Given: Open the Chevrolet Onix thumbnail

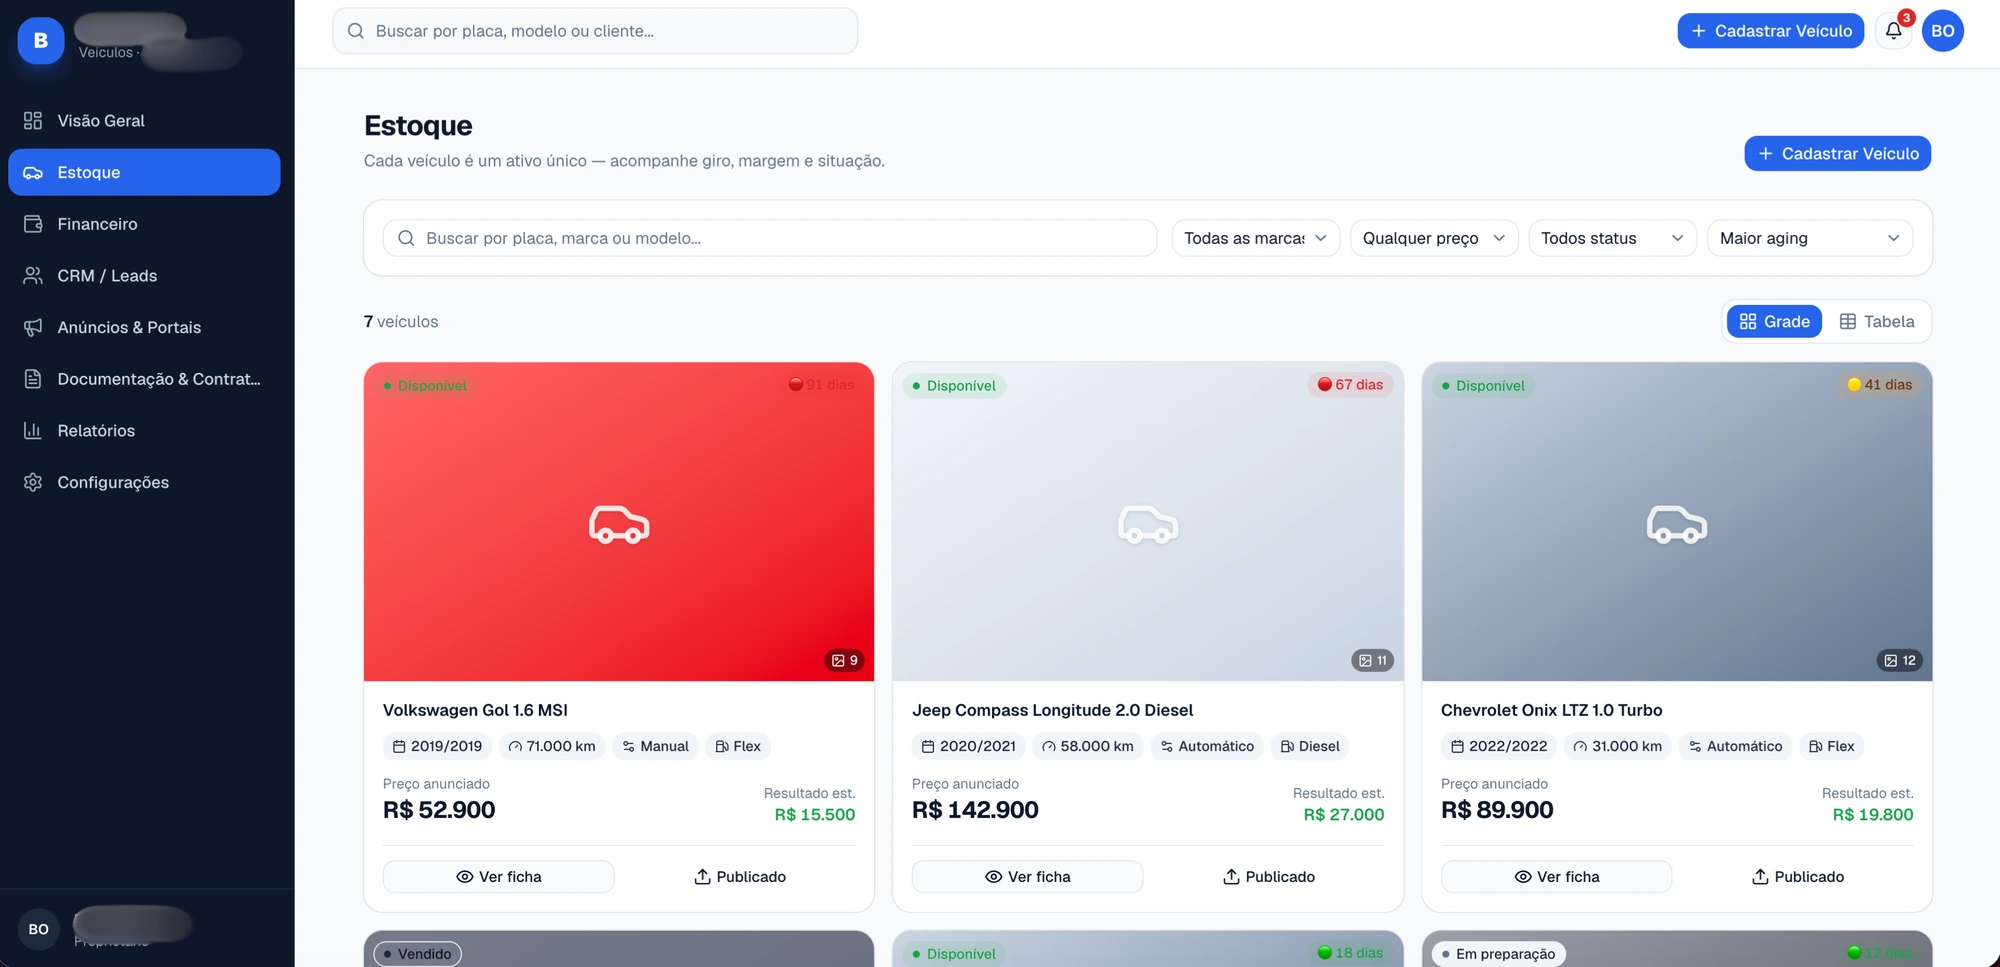Looking at the screenshot, I should [x=1677, y=522].
